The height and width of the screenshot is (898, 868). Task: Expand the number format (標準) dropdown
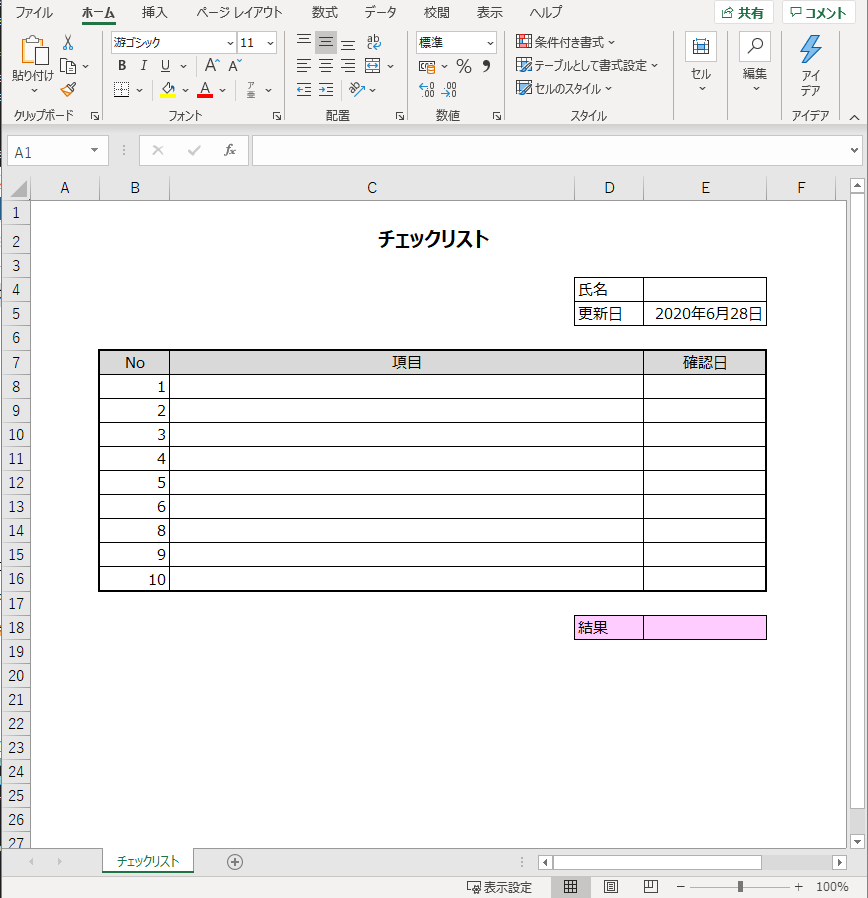(489, 43)
